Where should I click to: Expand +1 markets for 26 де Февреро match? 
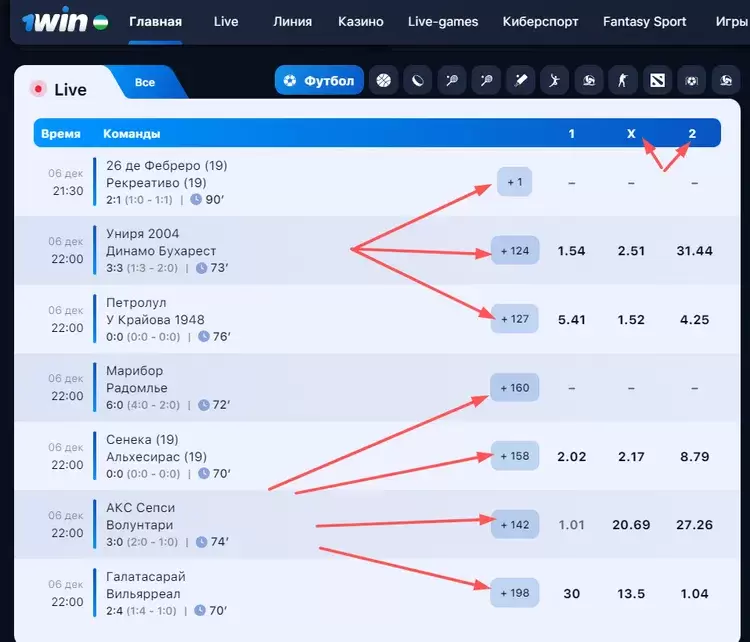coord(515,182)
